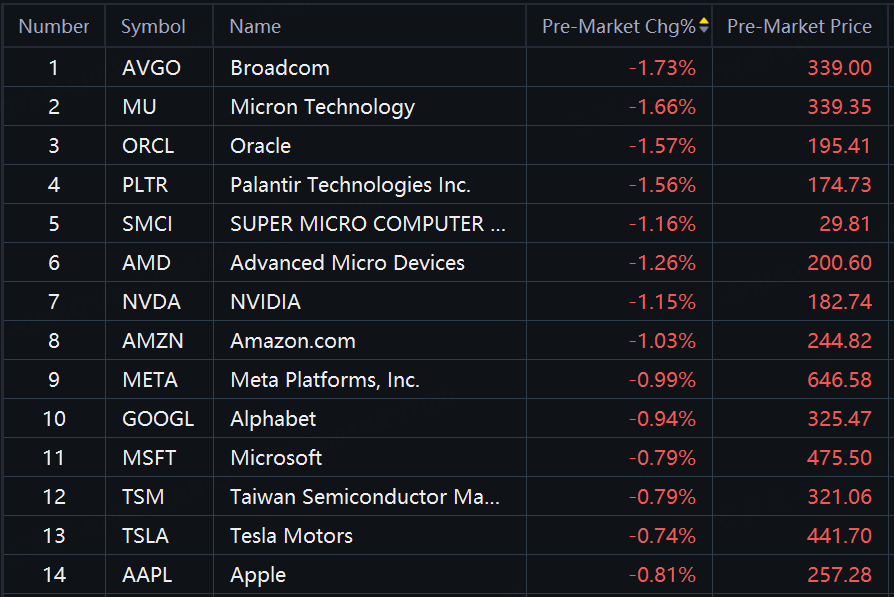Click the Taiwan Semiconductor name cell
The image size is (894, 597).
pyautogui.click(x=364, y=497)
